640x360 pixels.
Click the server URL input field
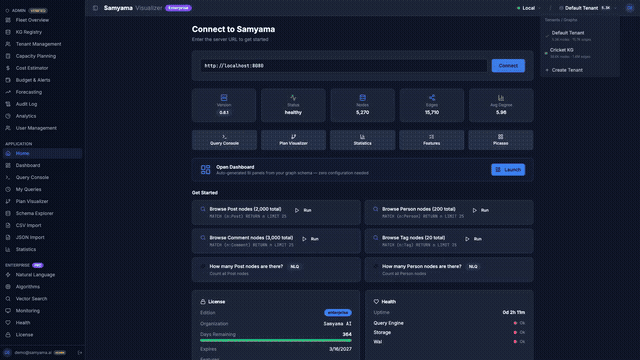344,66
